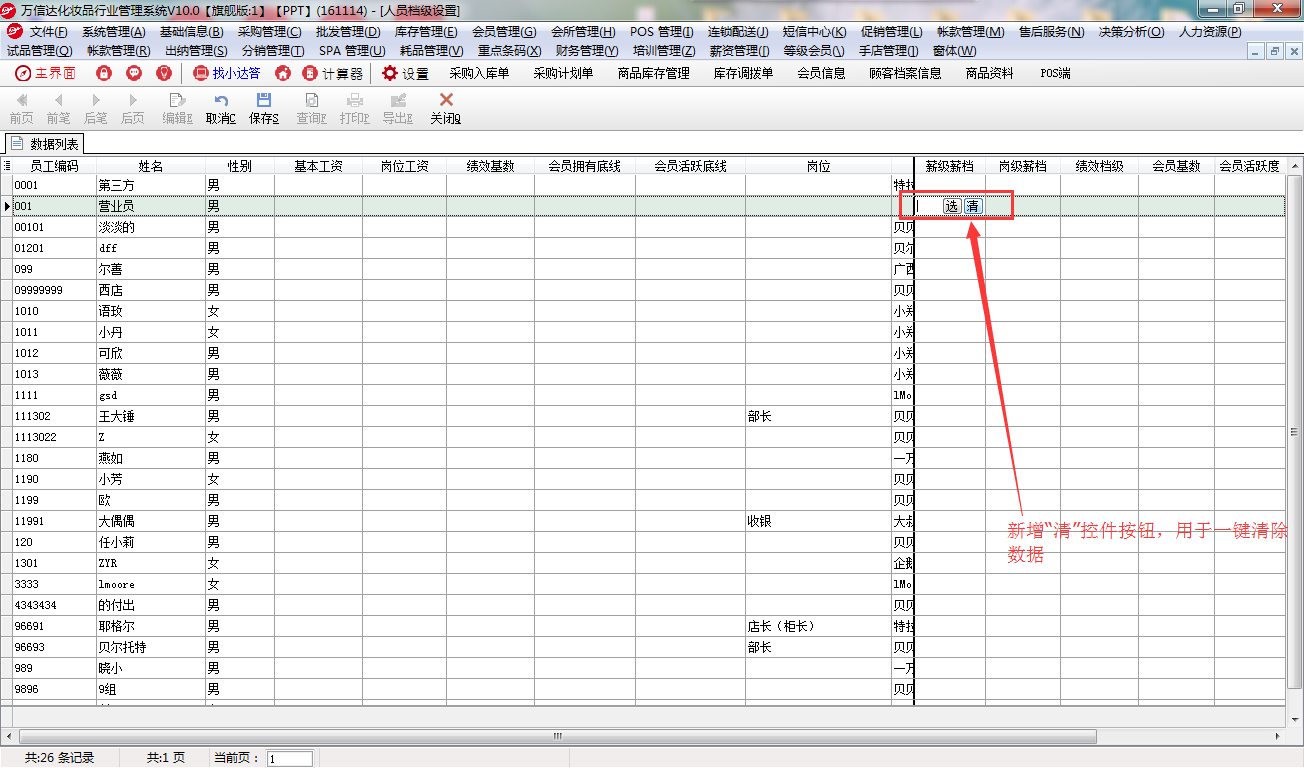Go to 后笔 next record
This screenshot has height=768, width=1304.
tap(96, 109)
